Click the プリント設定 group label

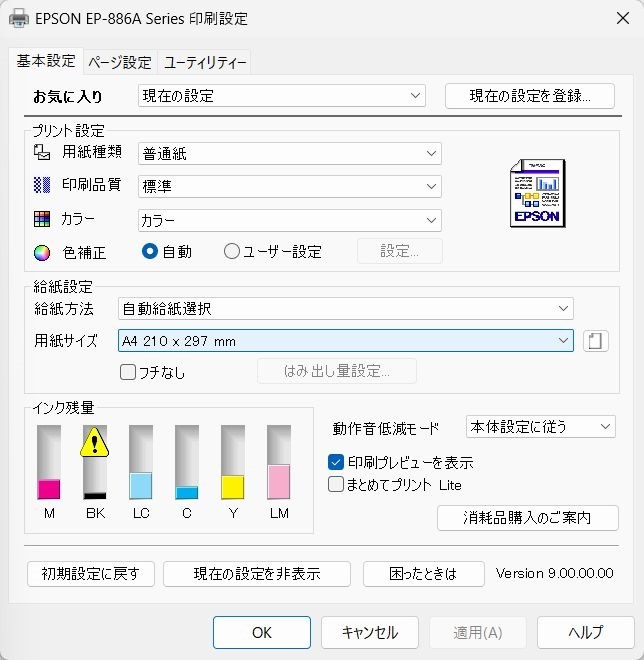pyautogui.click(x=69, y=130)
